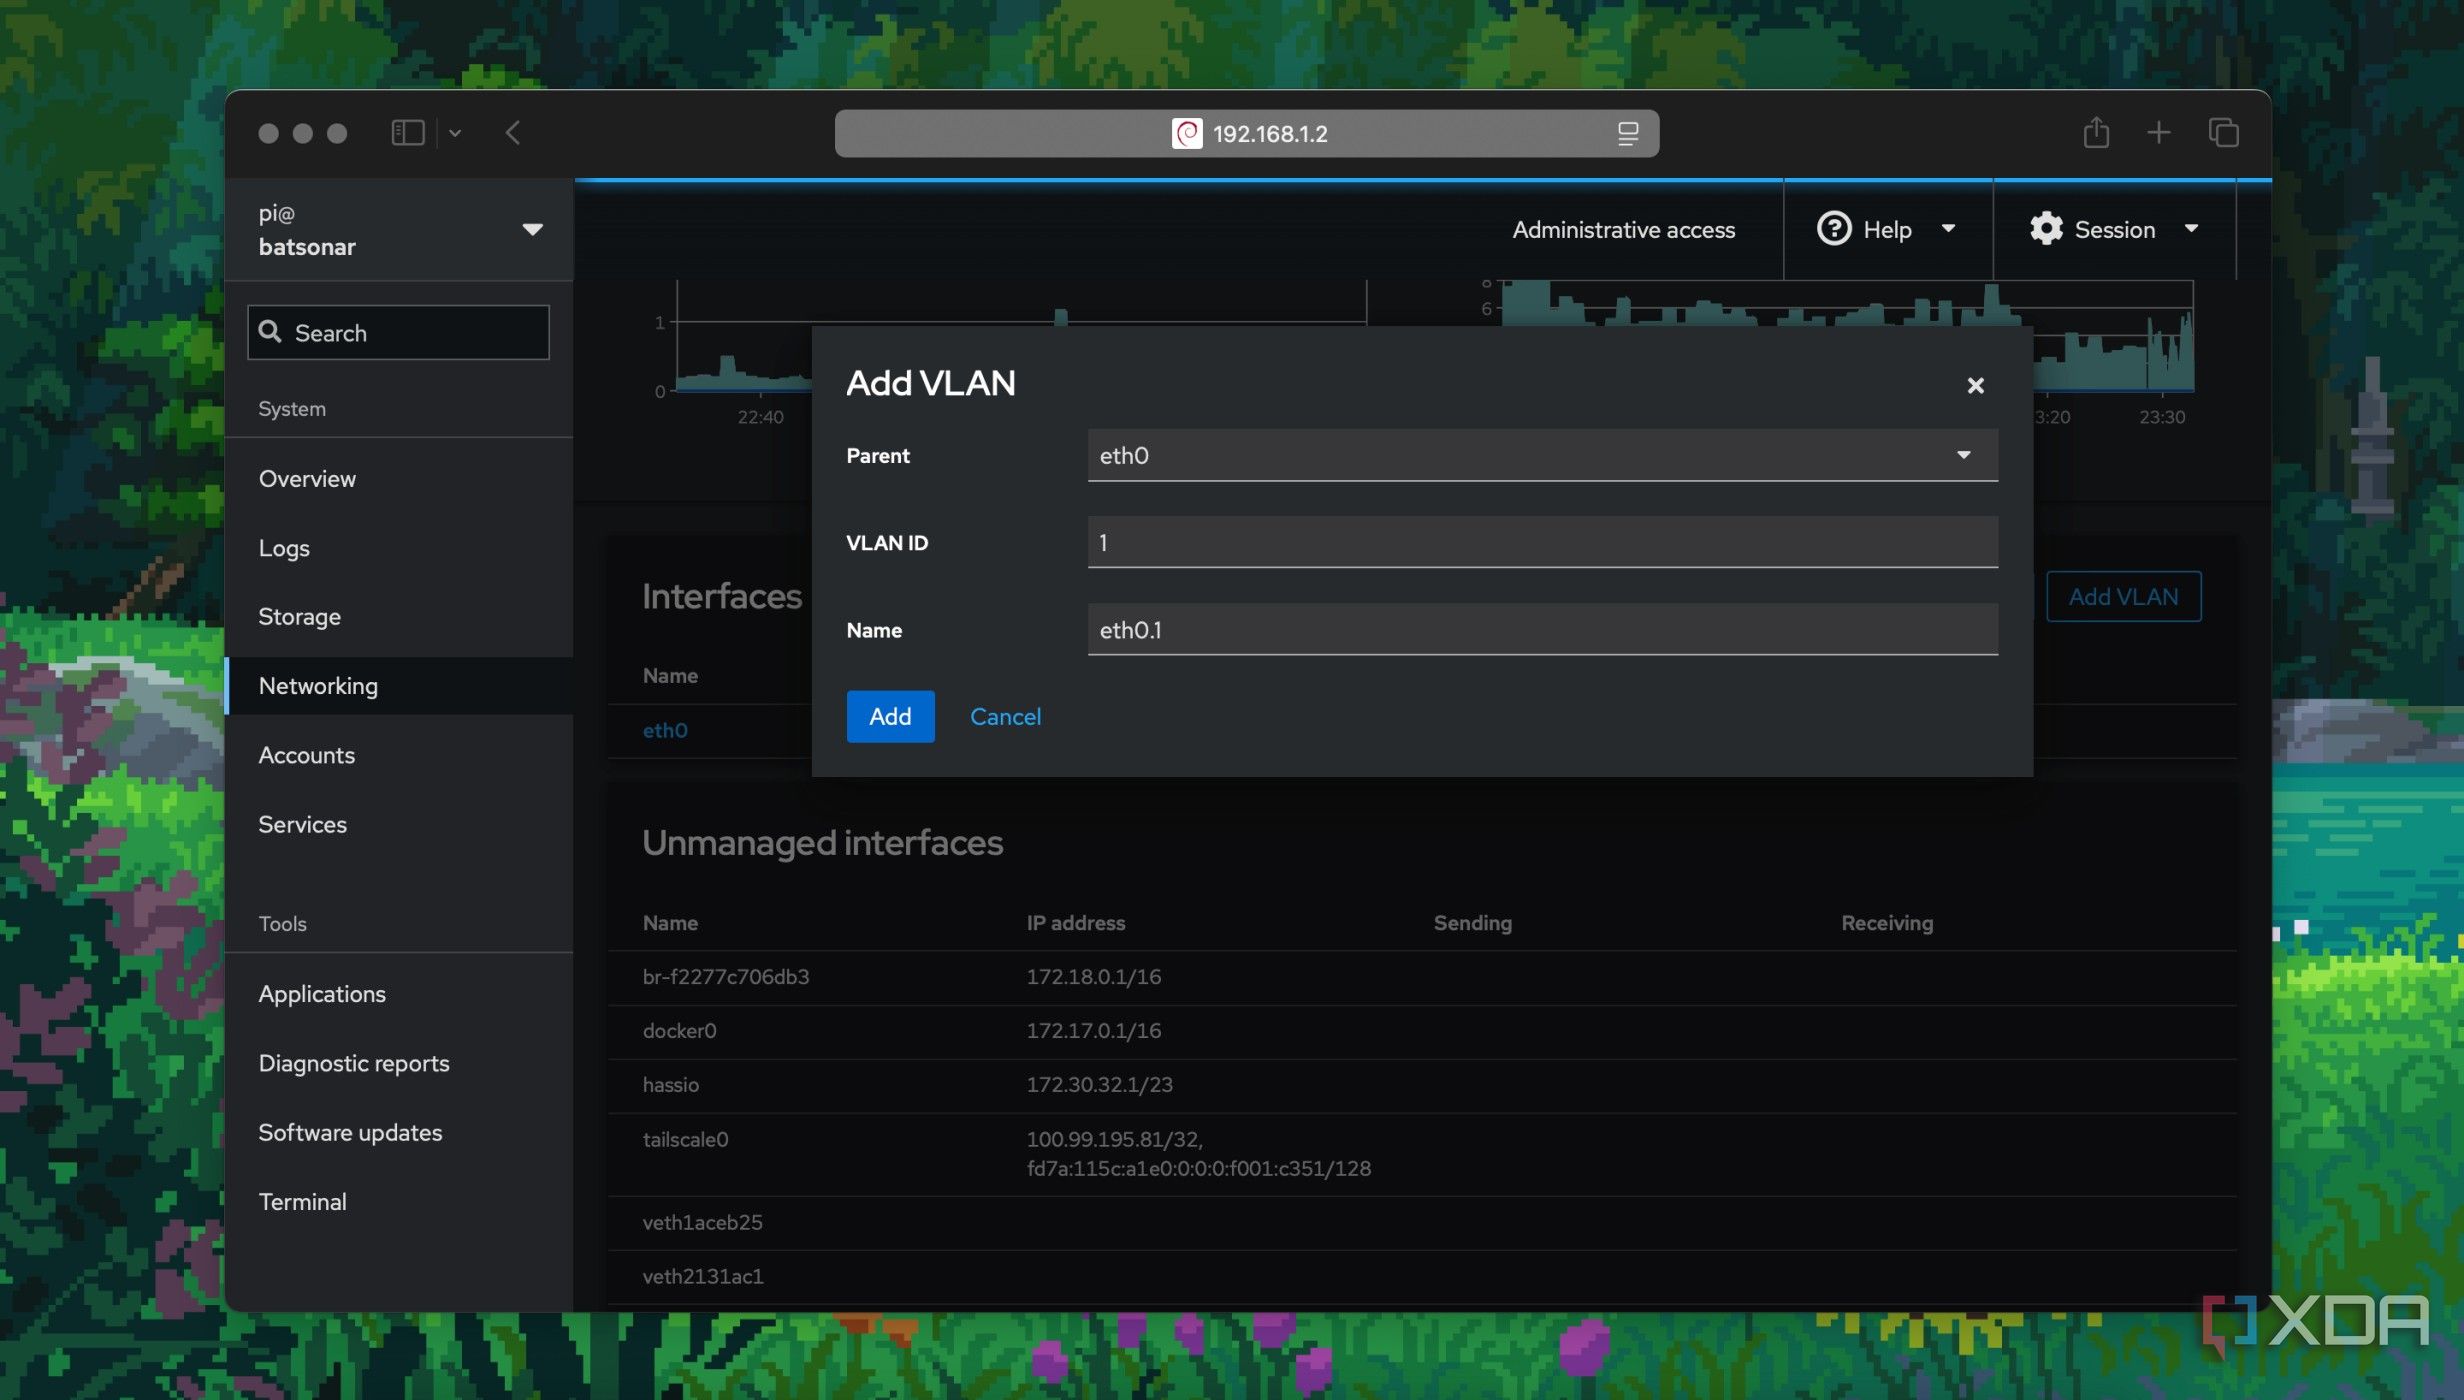2464x1400 pixels.
Task: Click the Debian site favicon
Action: point(1187,133)
